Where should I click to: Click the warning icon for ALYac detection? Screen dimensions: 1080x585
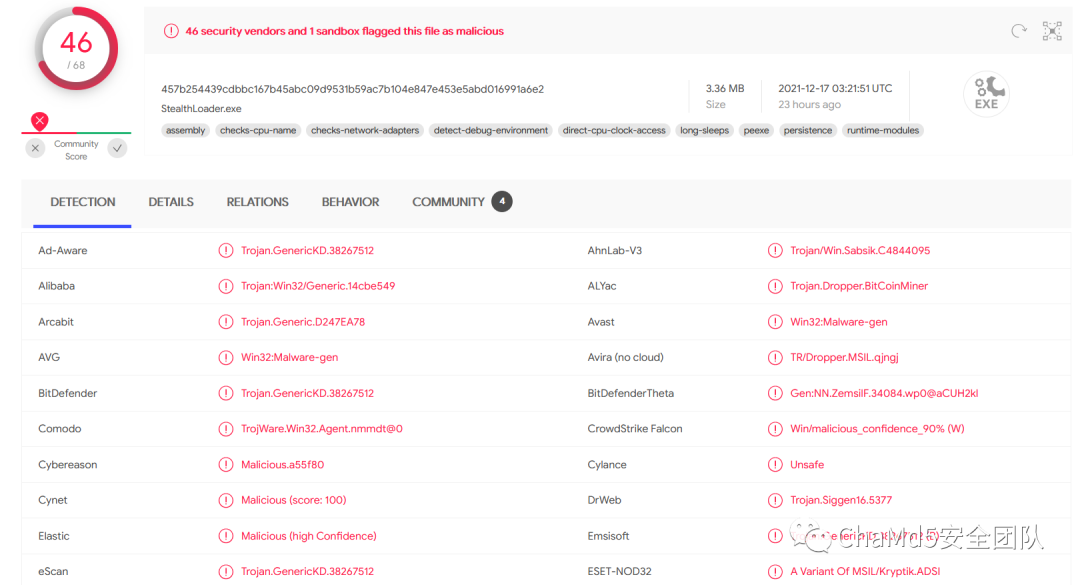(775, 286)
